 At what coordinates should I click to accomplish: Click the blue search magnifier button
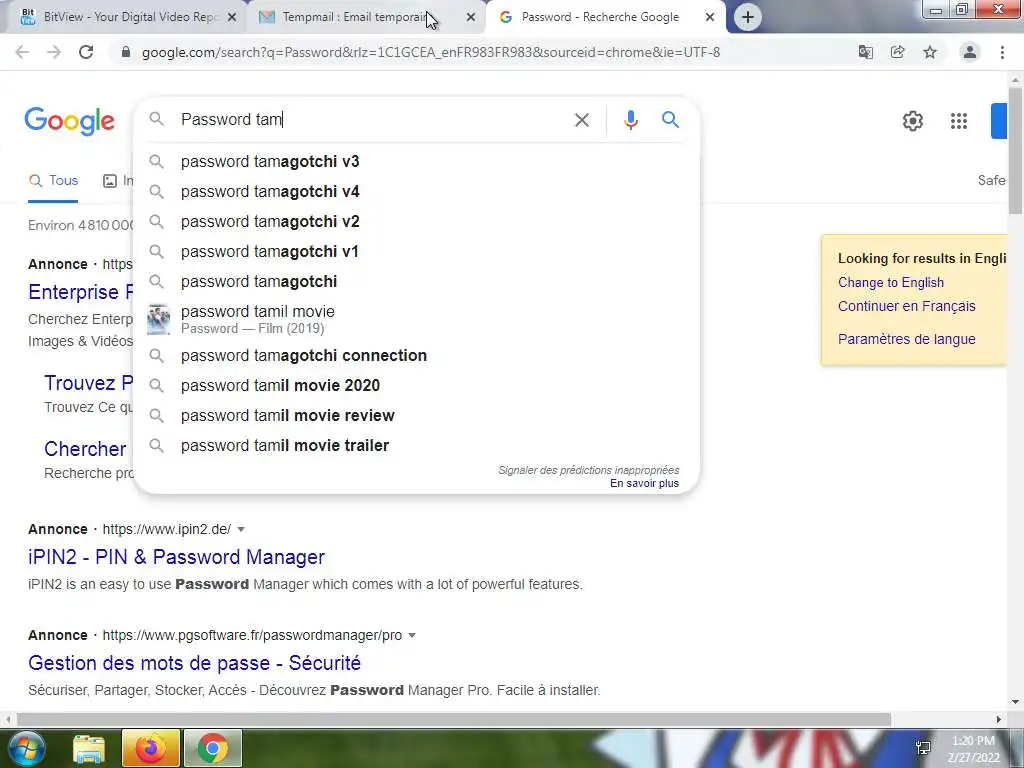pyautogui.click(x=670, y=120)
